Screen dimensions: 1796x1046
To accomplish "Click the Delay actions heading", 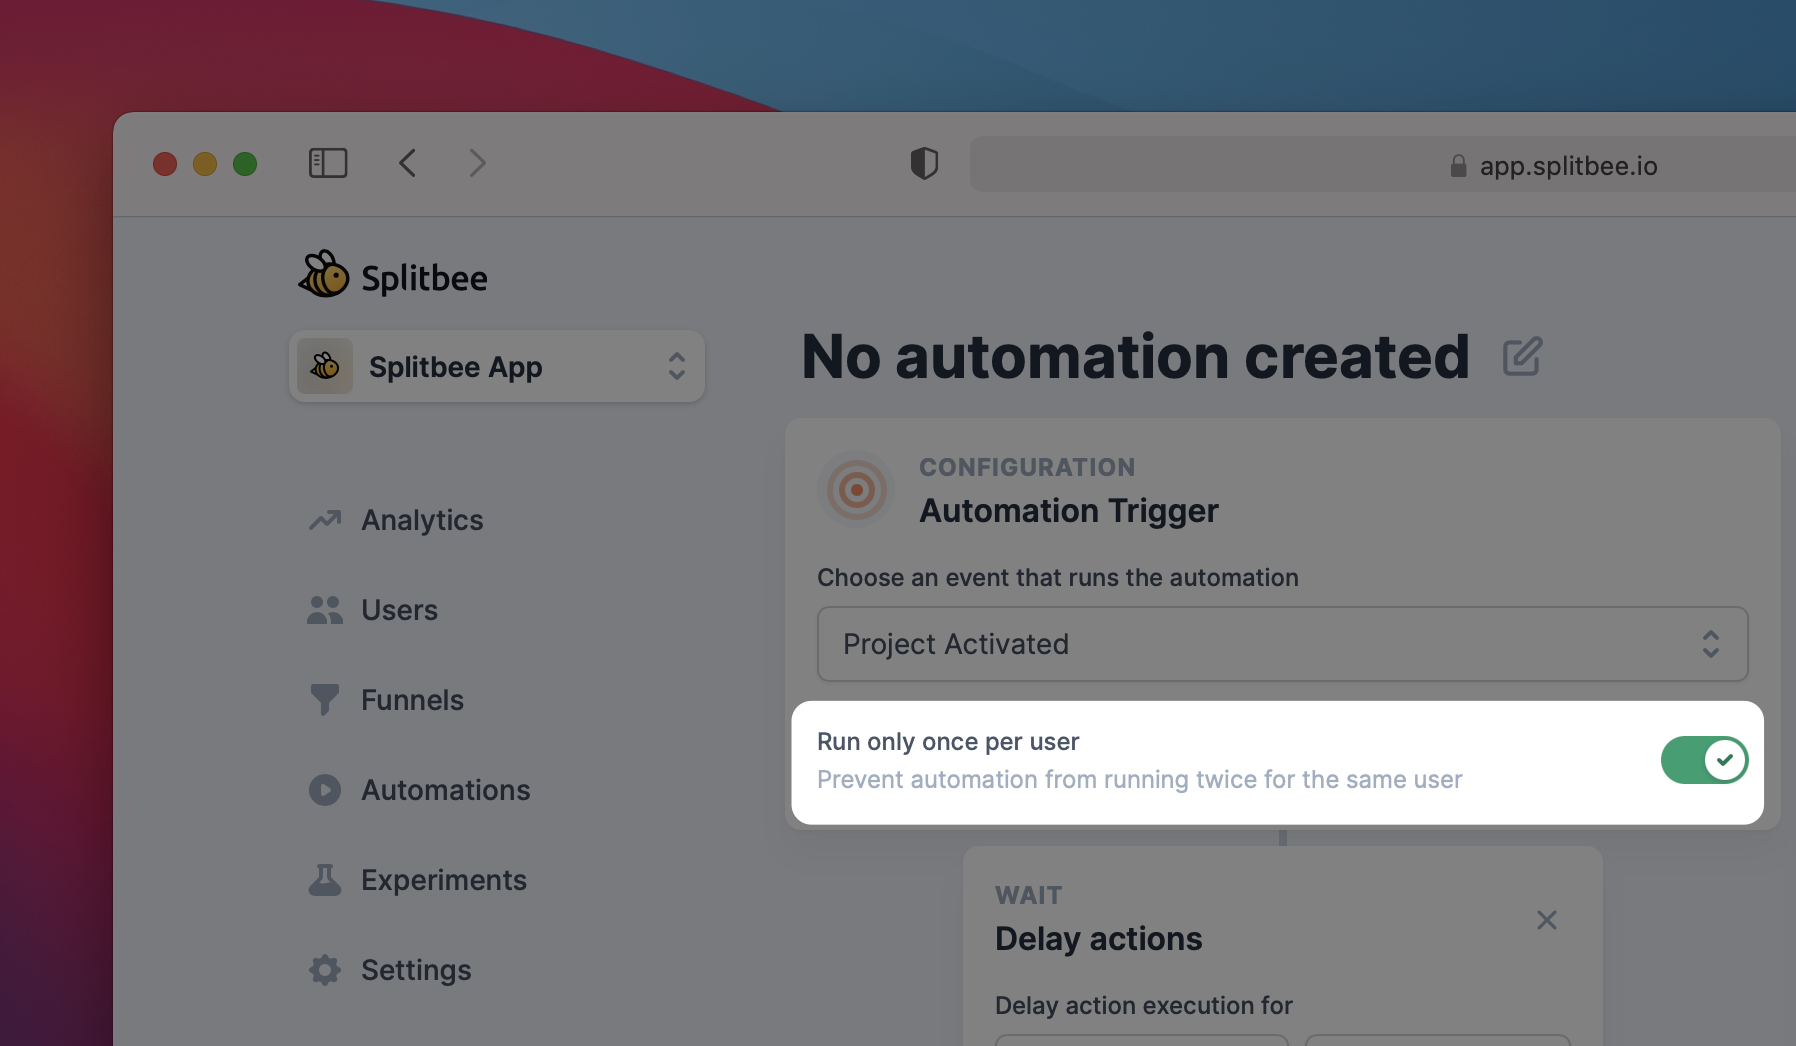I will click(x=1098, y=939).
